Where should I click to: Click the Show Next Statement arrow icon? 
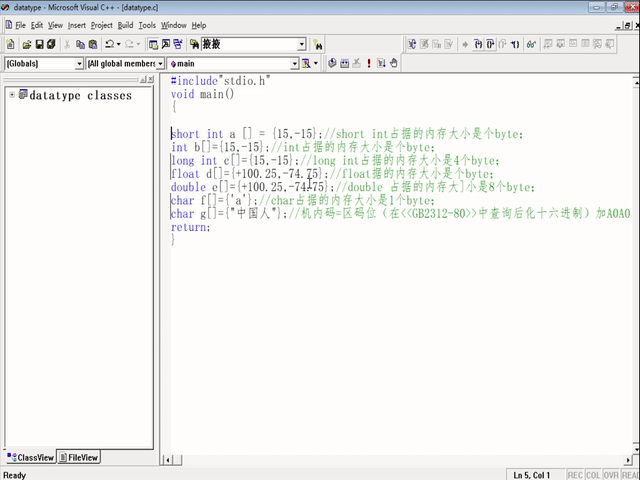tap(465, 44)
